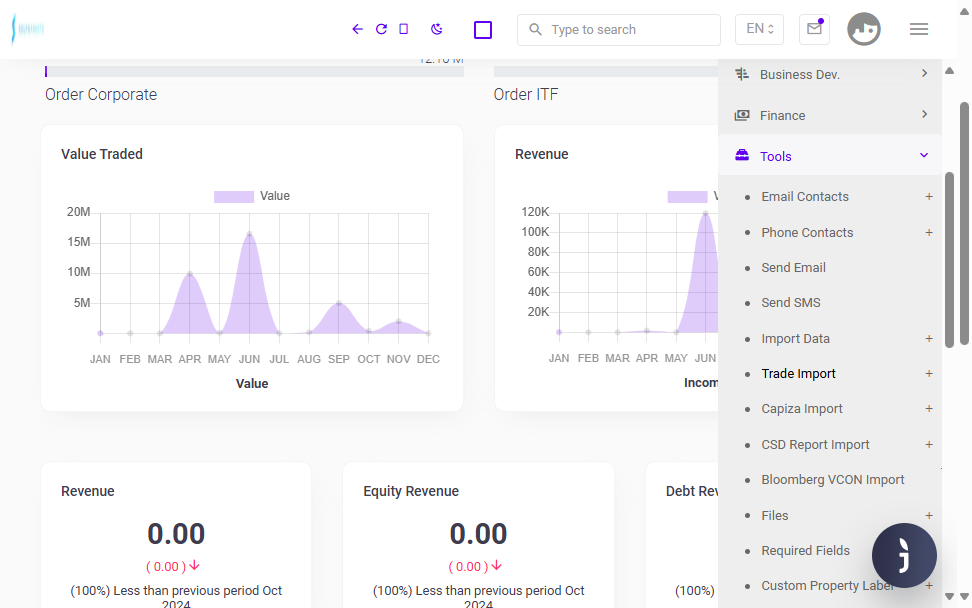Screen dimensions: 972x608
Task: Click the fullscreen square icon
Action: click(x=483, y=30)
